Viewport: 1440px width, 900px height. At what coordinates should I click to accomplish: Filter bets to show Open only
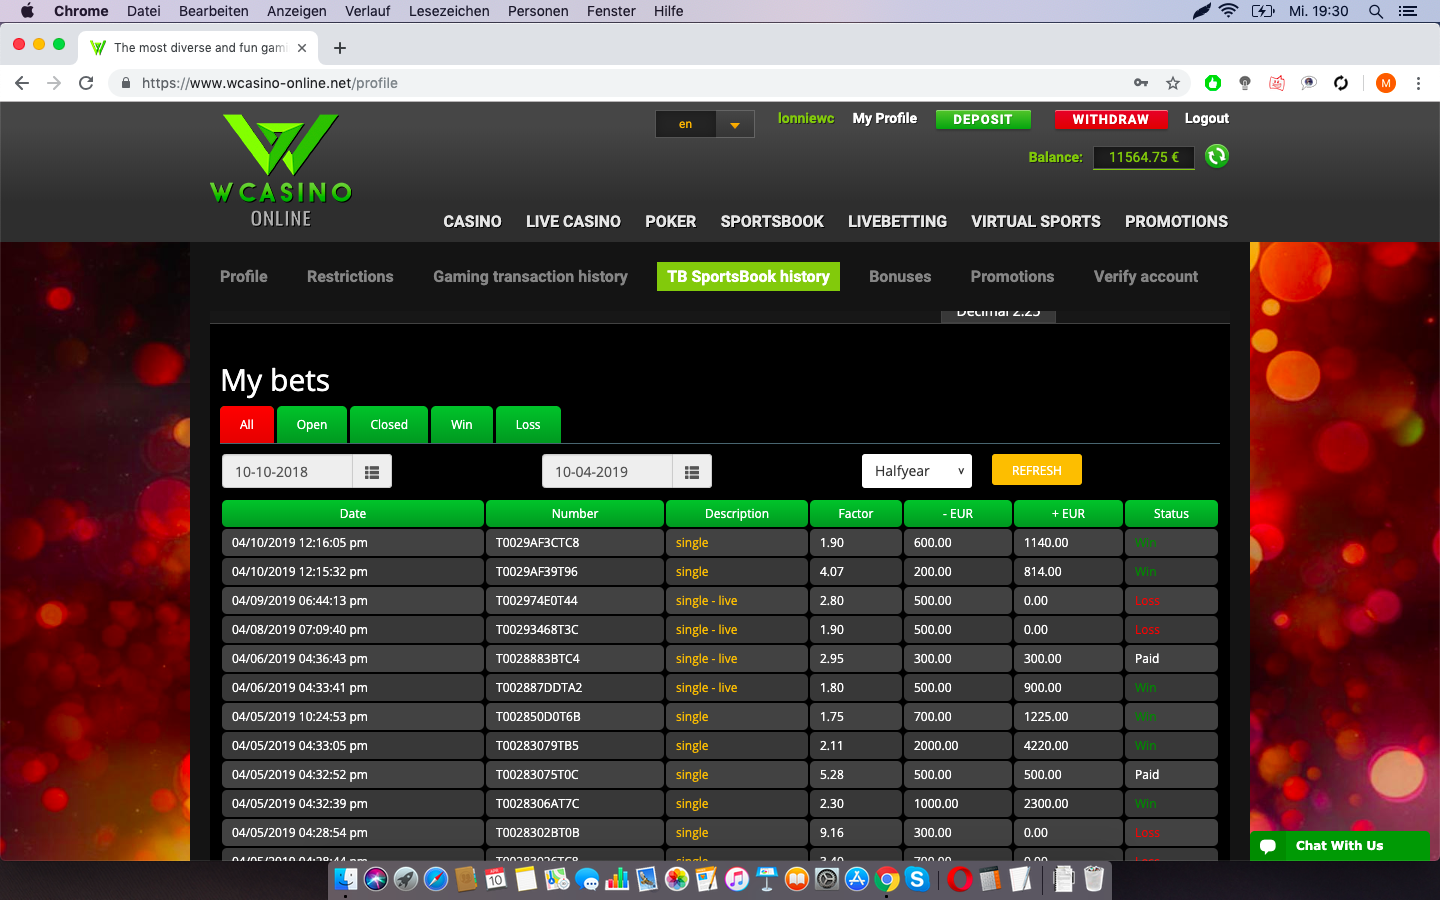point(312,425)
